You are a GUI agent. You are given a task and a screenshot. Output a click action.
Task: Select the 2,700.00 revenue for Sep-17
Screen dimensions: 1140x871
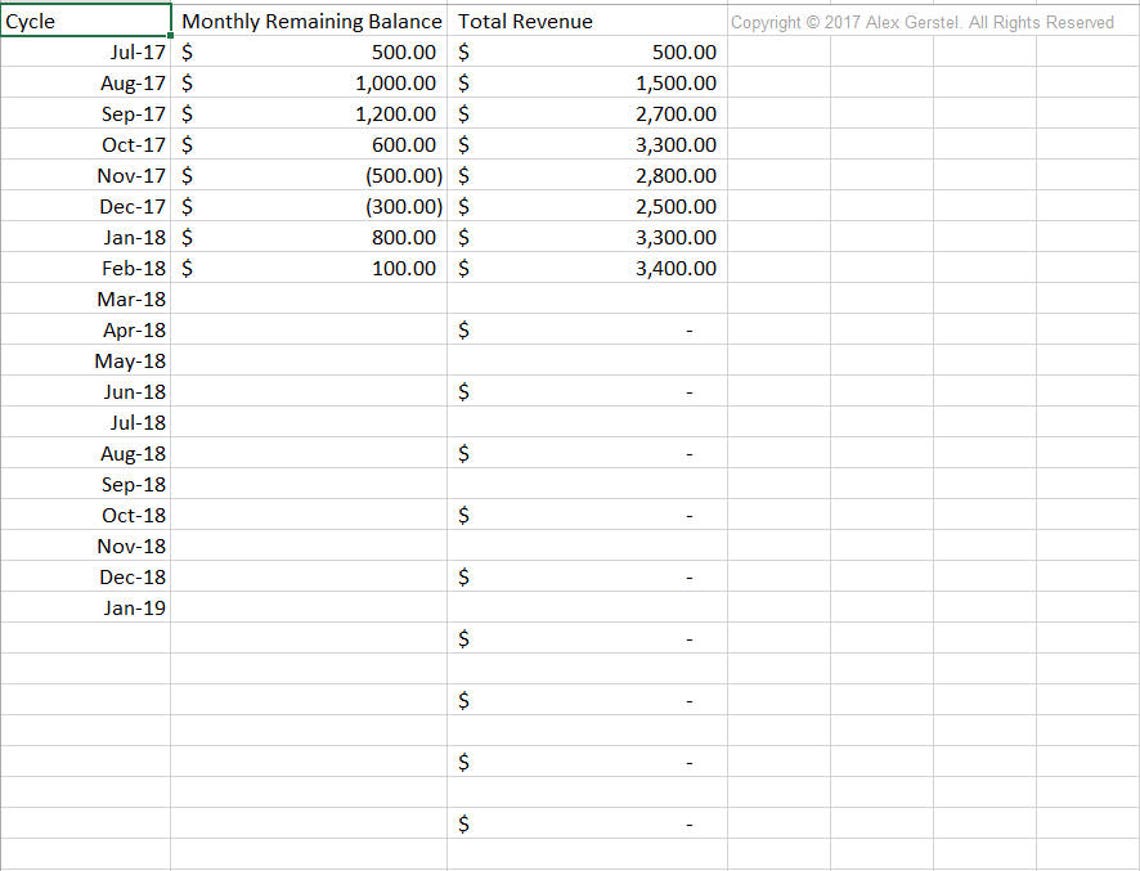point(585,113)
